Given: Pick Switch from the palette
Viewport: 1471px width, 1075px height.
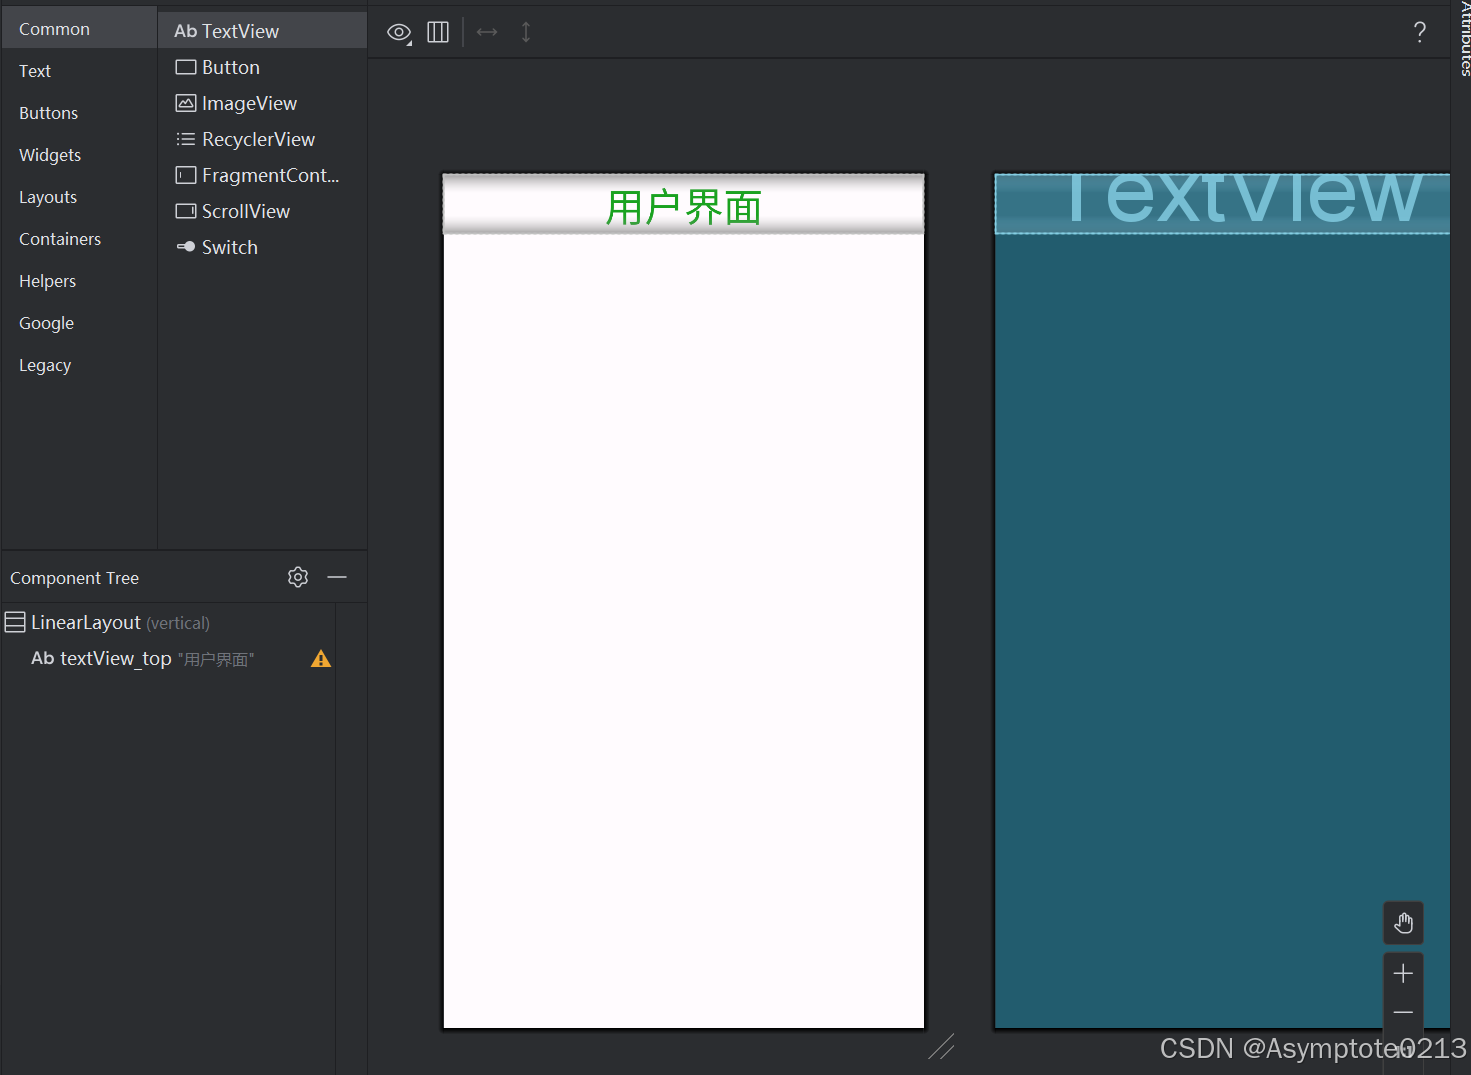Looking at the screenshot, I should 263,247.
